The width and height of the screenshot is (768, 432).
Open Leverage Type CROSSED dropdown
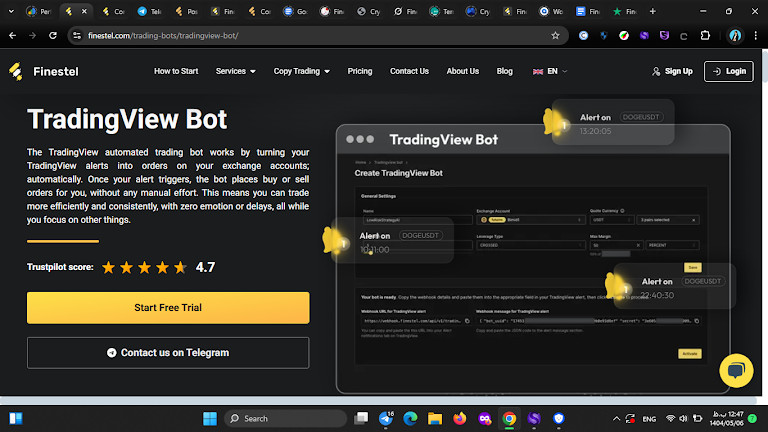(530, 245)
